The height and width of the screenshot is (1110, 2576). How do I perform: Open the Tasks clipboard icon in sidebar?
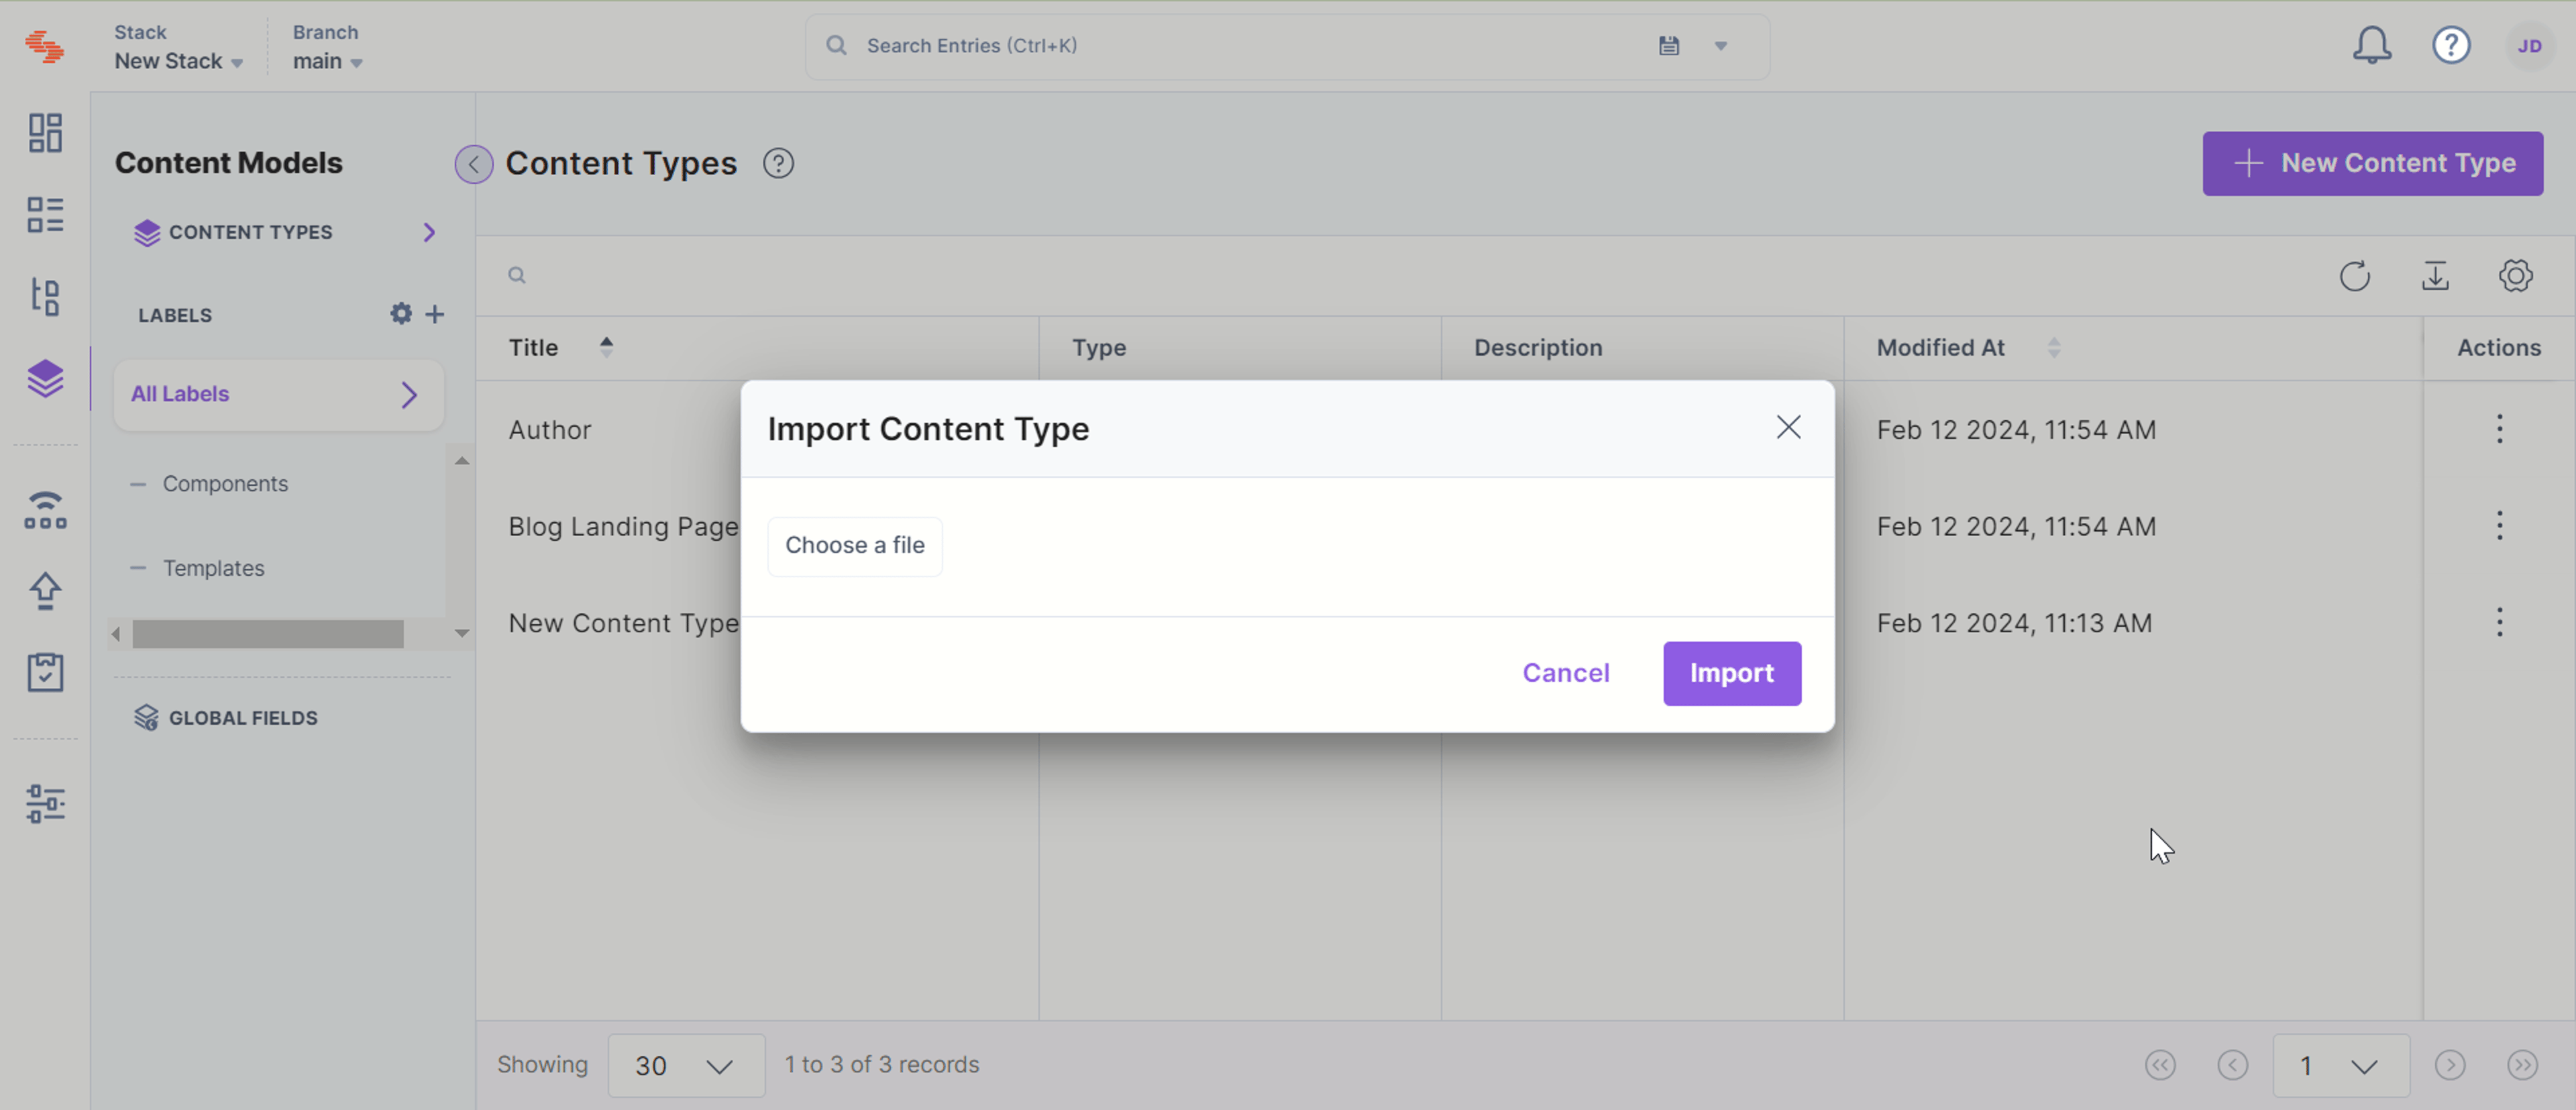click(x=45, y=672)
